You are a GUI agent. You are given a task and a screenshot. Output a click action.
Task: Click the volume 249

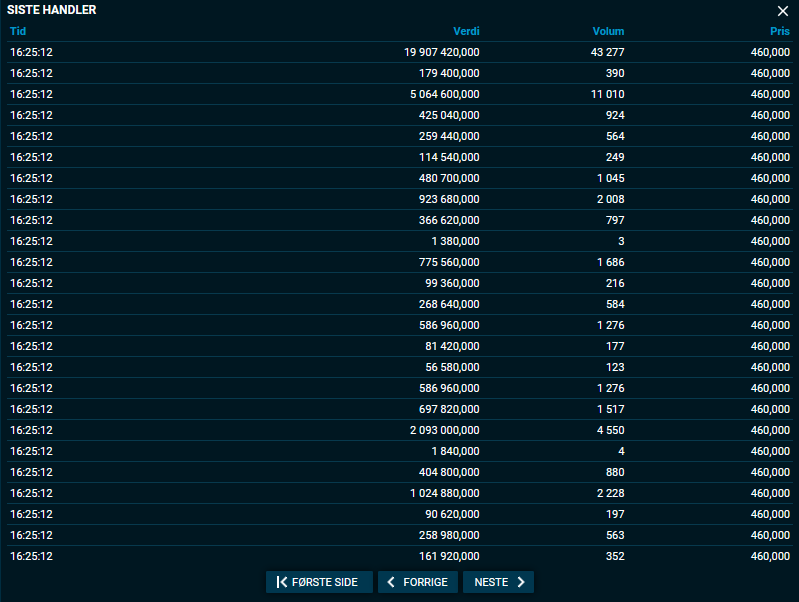click(x=615, y=157)
